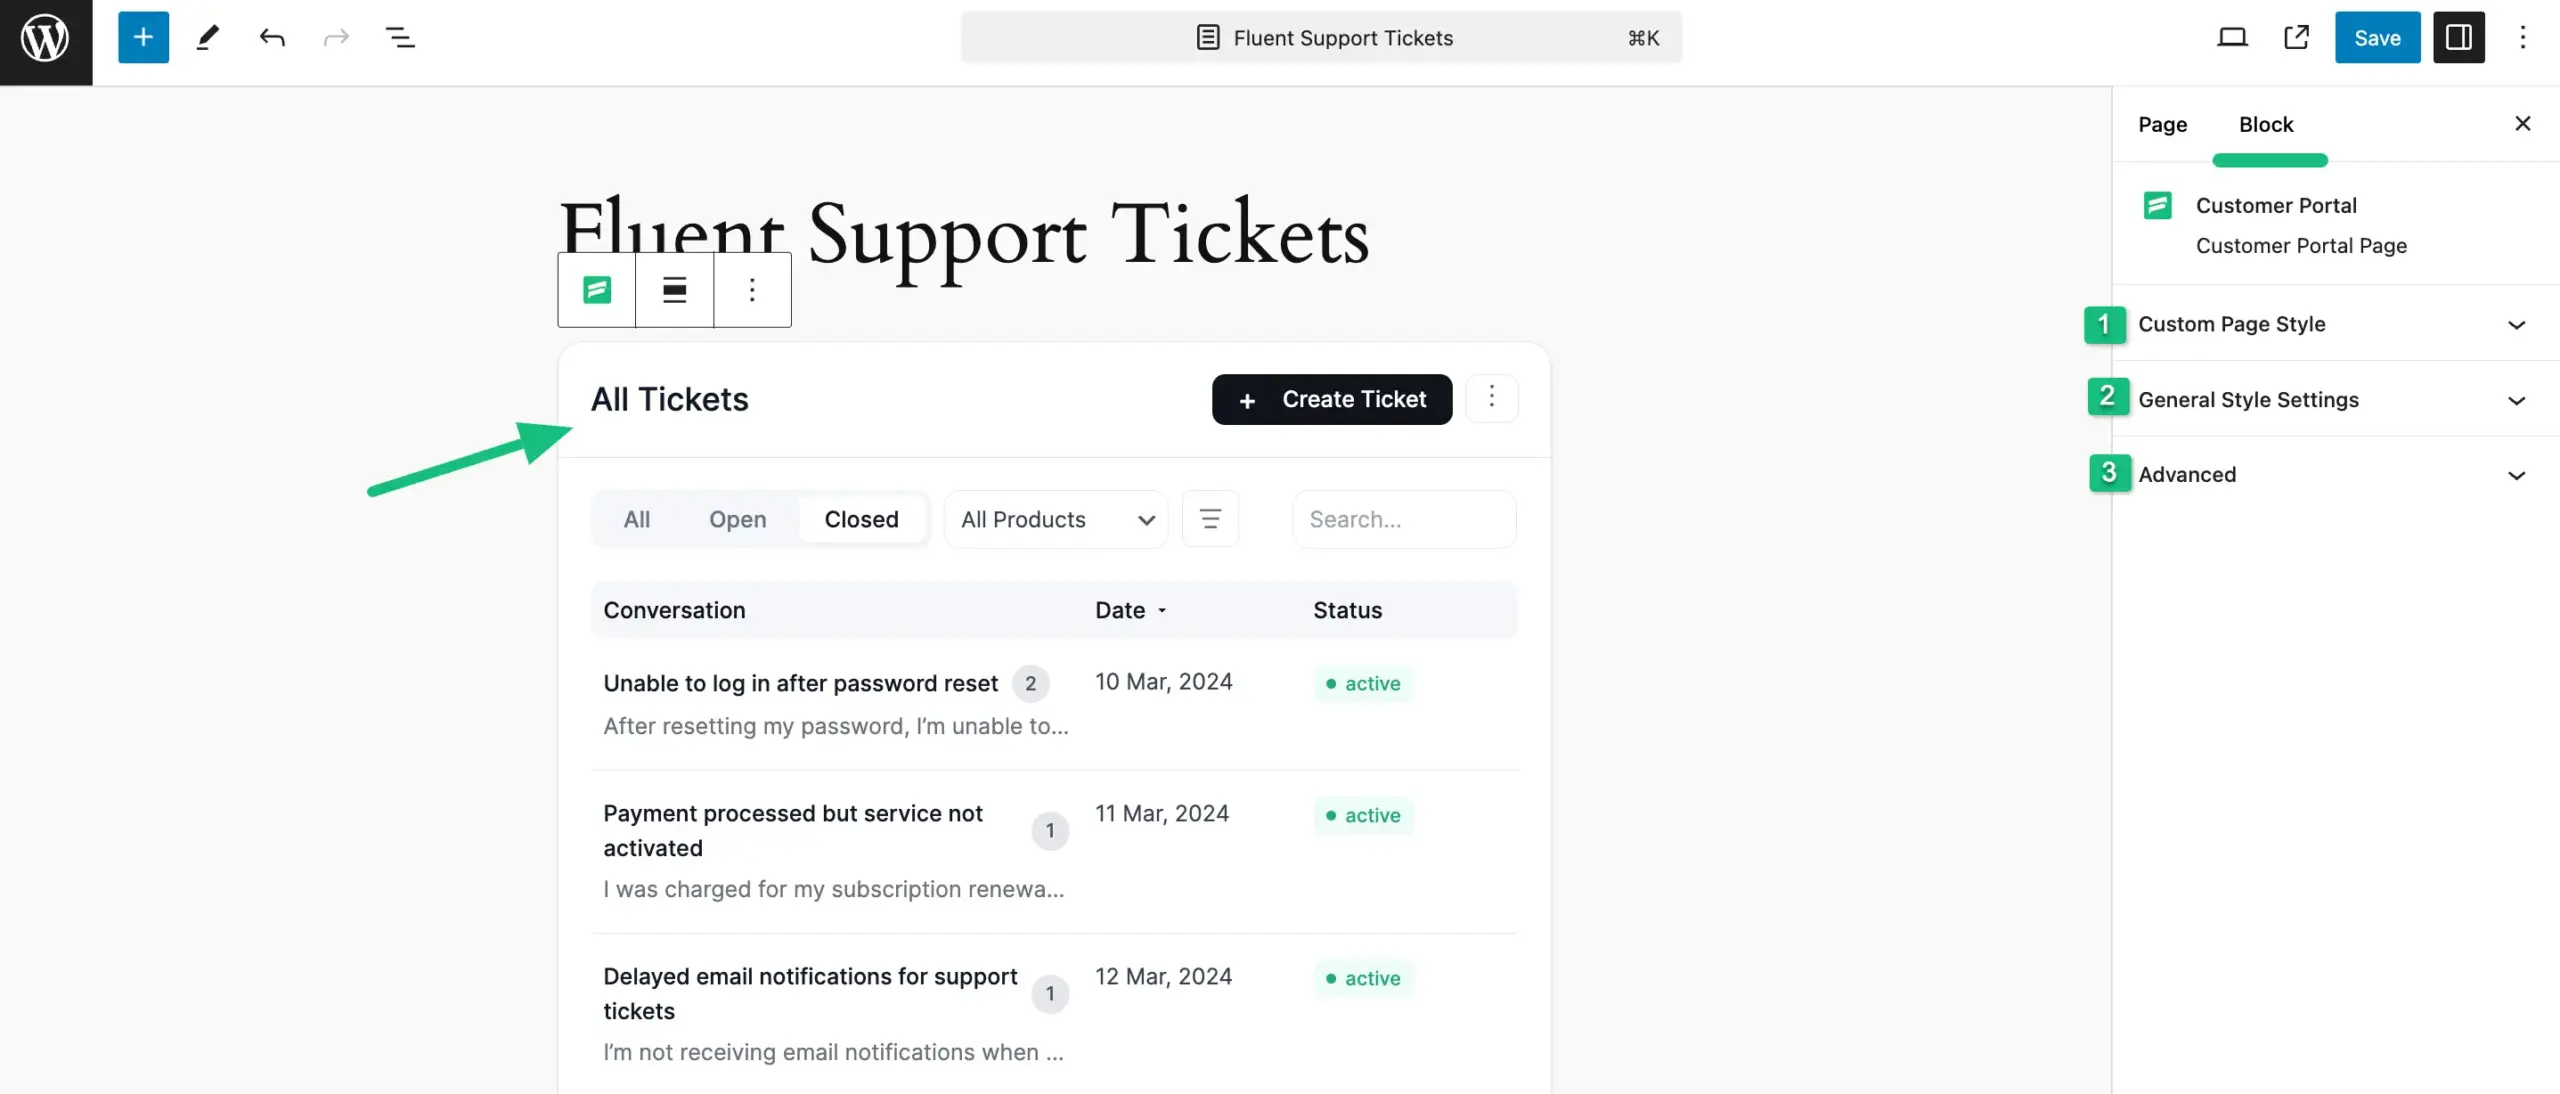
Task: Open the block inserter plus button
Action: coord(143,38)
